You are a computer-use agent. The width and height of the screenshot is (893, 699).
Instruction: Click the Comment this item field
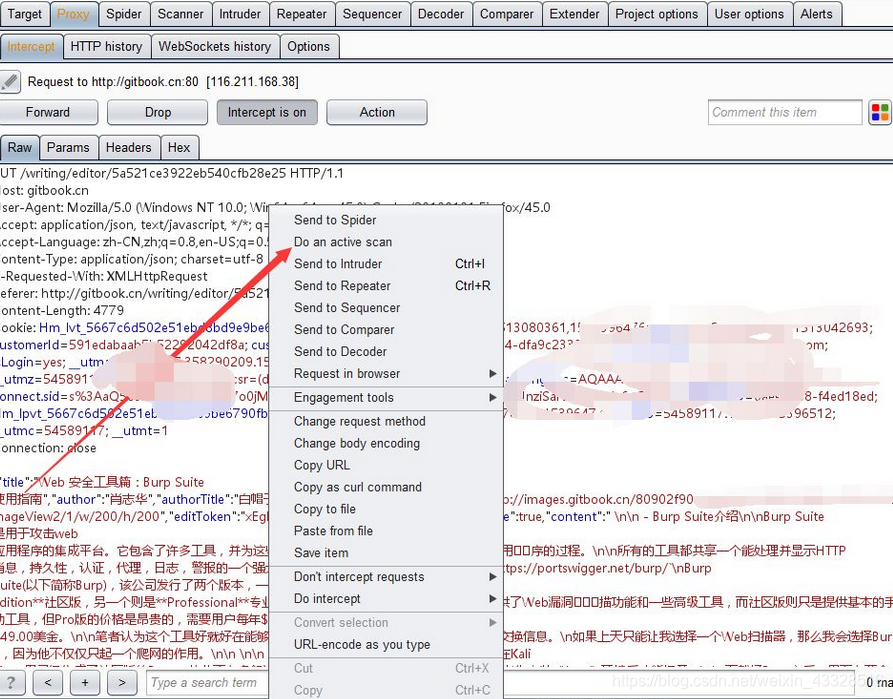[785, 112]
